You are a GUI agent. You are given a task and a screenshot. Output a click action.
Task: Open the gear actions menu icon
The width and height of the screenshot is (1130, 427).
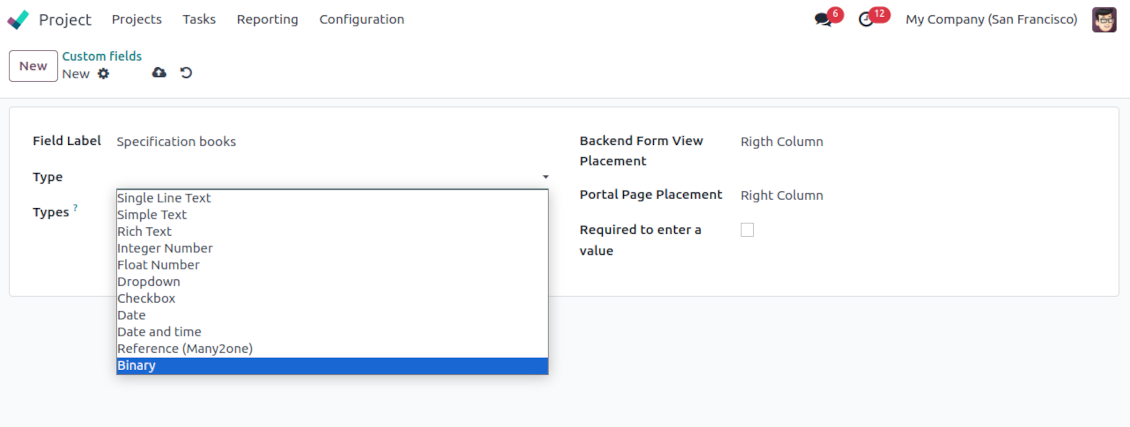click(x=103, y=74)
